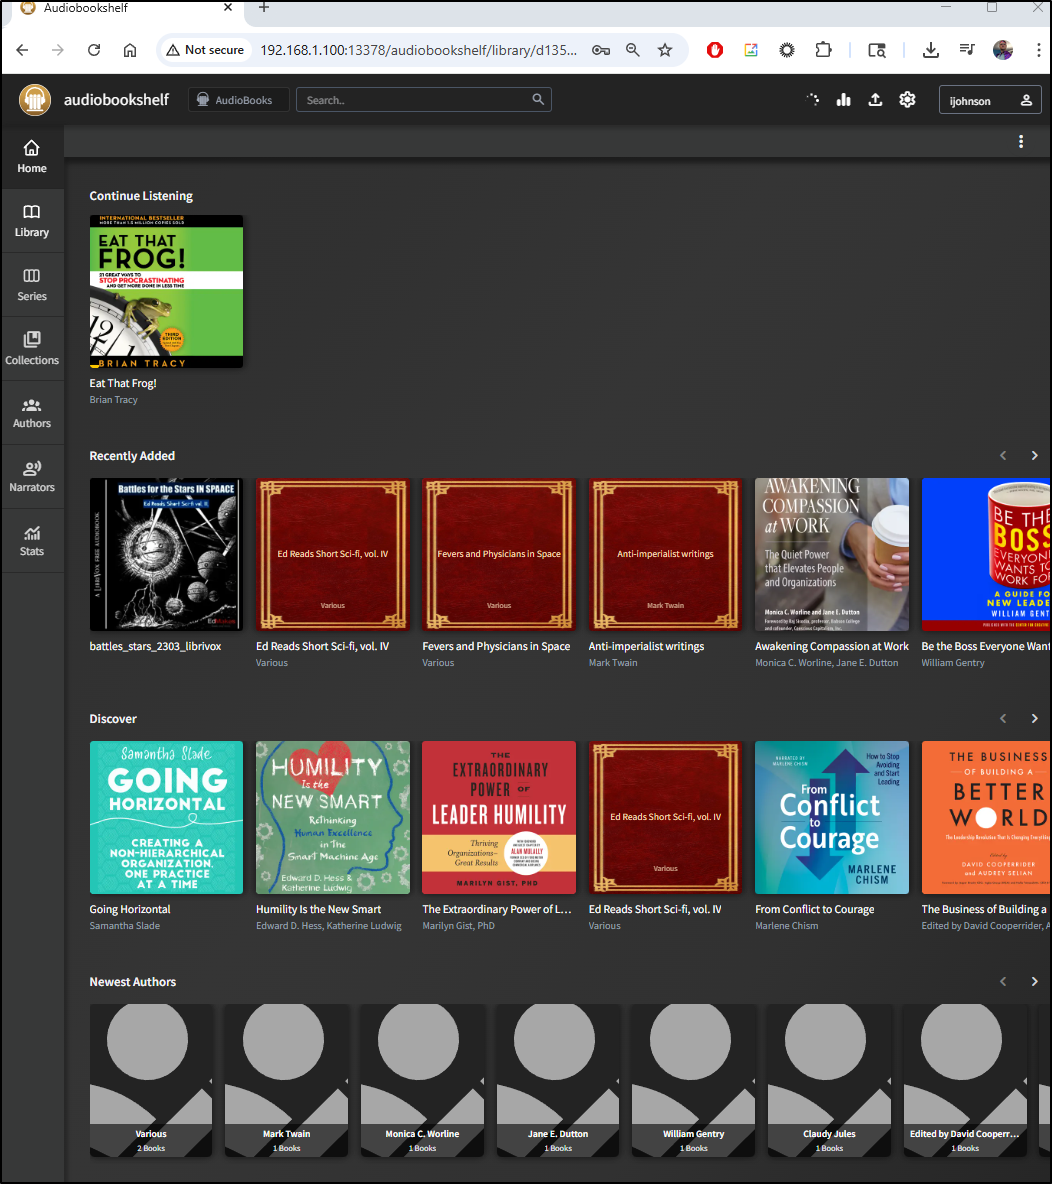Image resolution: width=1052 pixels, height=1184 pixels.
Task: Open Awakening Compassion at Work cover
Action: (x=831, y=554)
